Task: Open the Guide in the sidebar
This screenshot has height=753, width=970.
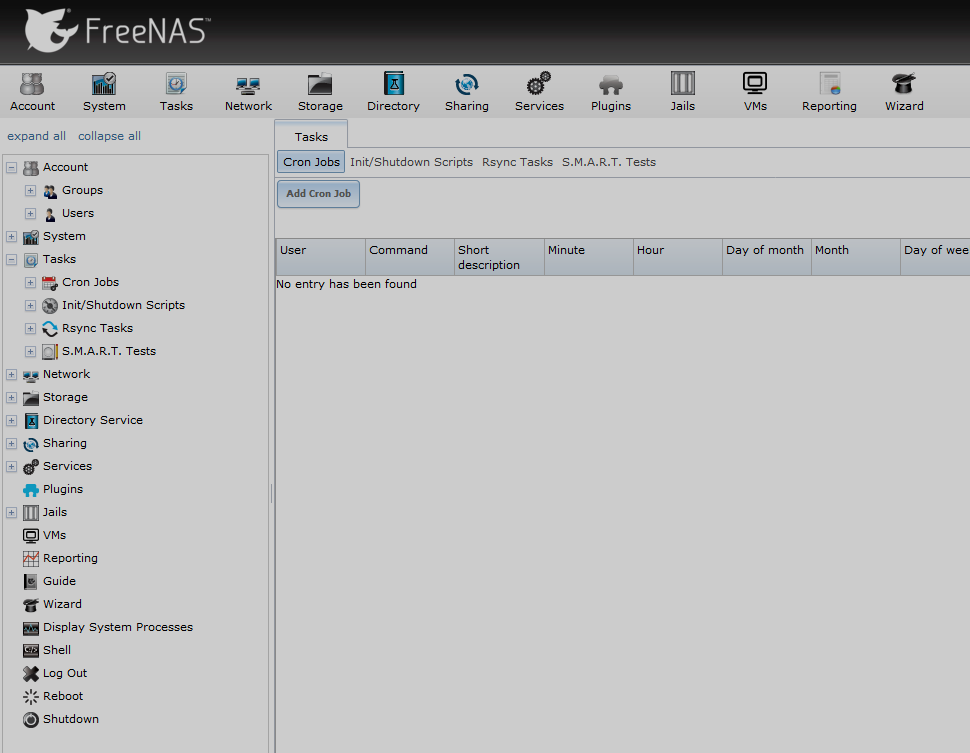Action: click(59, 581)
